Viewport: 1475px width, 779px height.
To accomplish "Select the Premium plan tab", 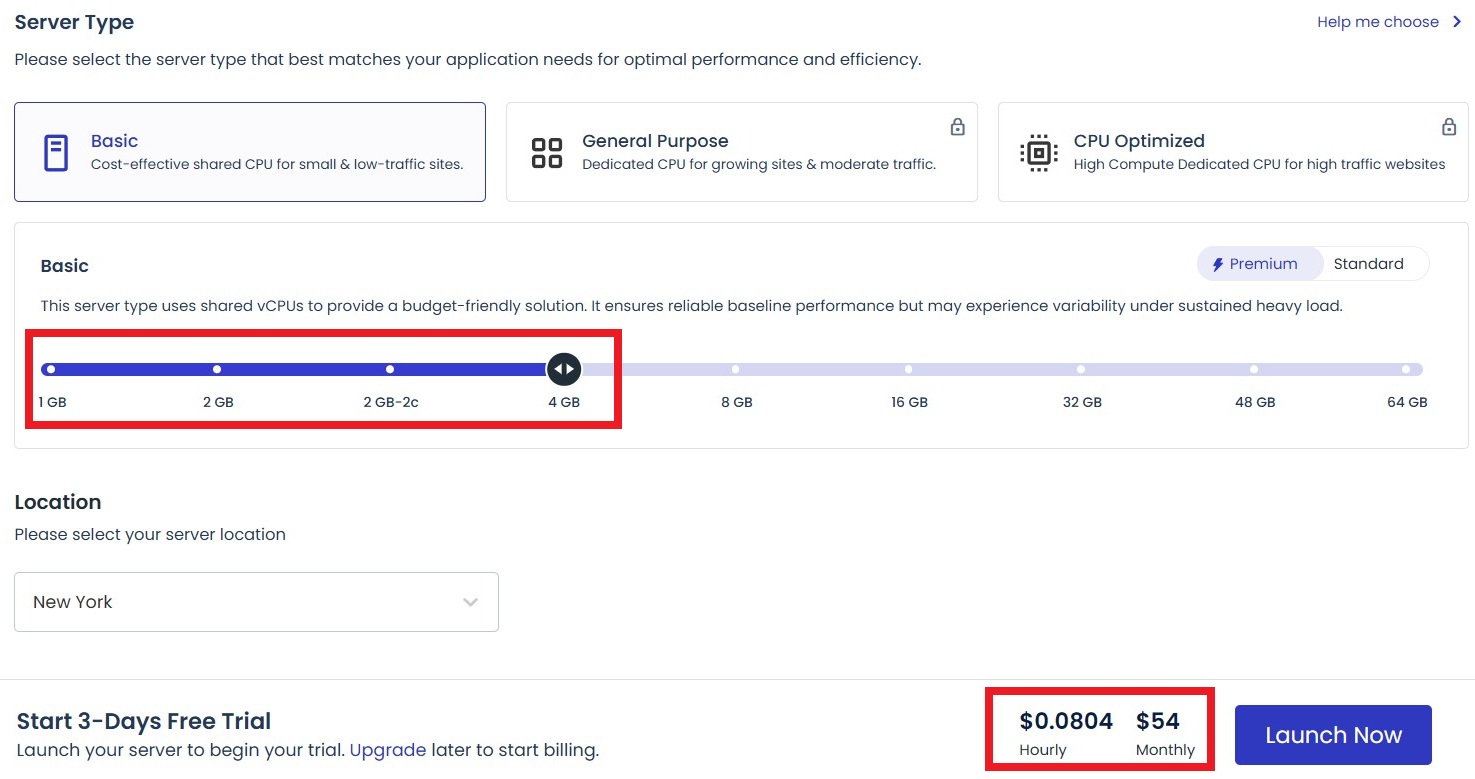I will click(x=1258, y=263).
